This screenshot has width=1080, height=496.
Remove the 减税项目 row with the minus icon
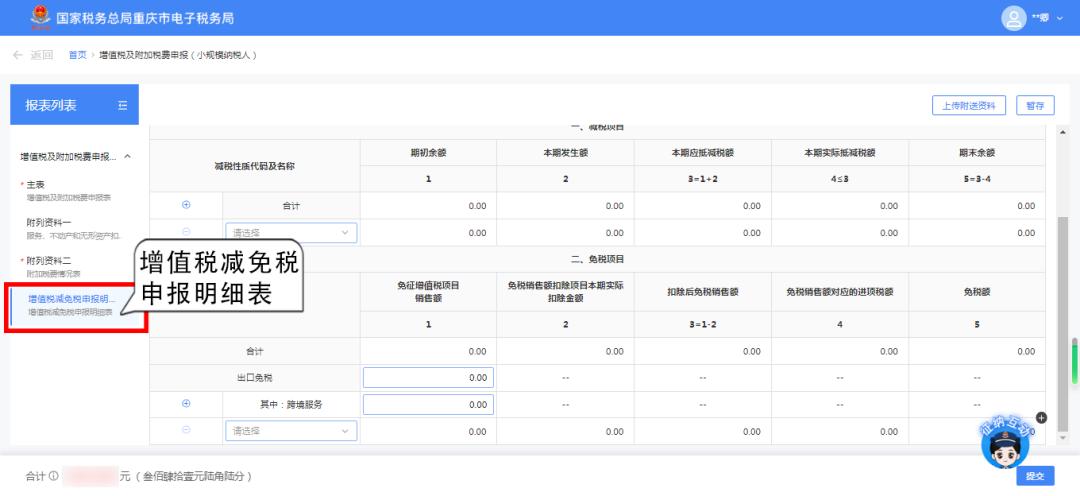tap(186, 233)
